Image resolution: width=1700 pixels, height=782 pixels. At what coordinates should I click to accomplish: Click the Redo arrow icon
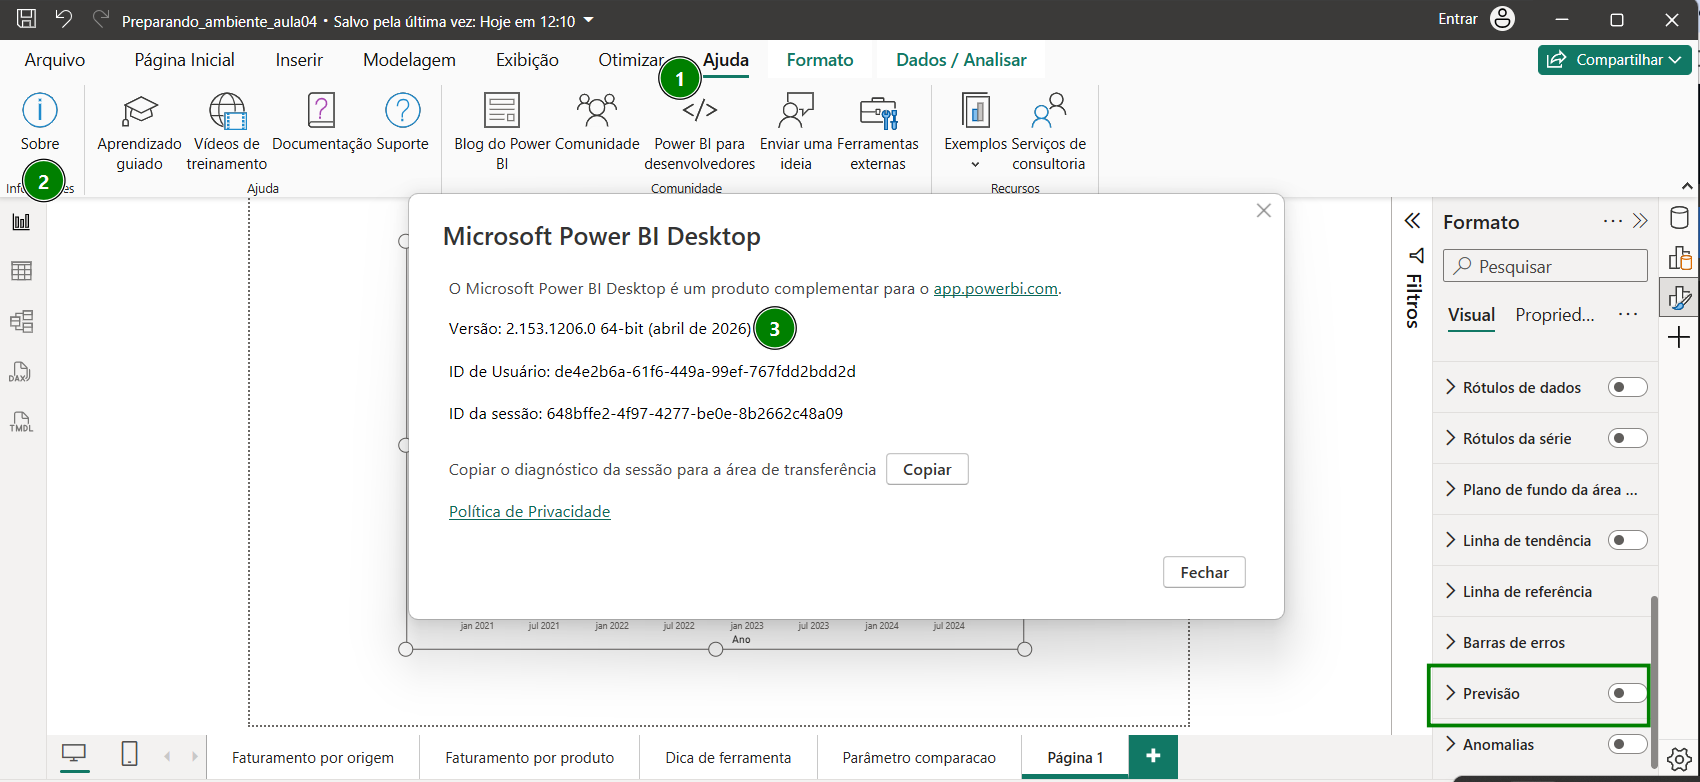[99, 19]
